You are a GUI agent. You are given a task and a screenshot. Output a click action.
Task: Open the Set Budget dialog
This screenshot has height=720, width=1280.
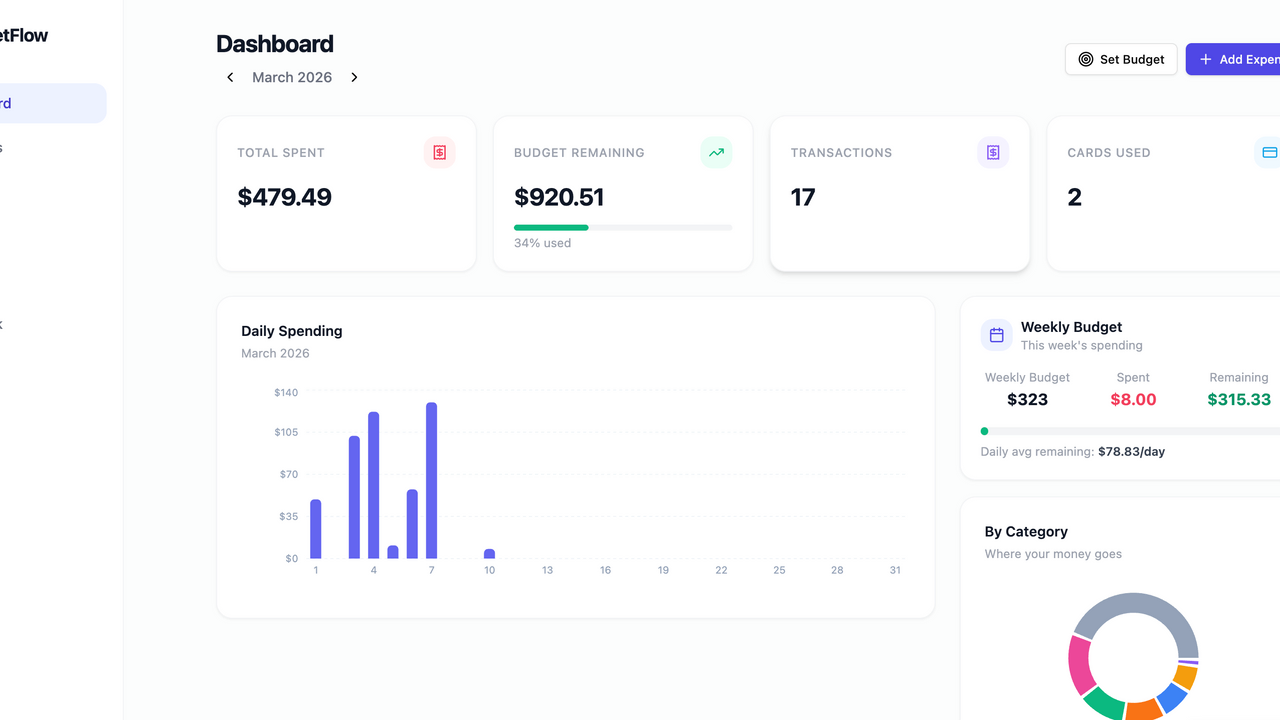click(1121, 59)
